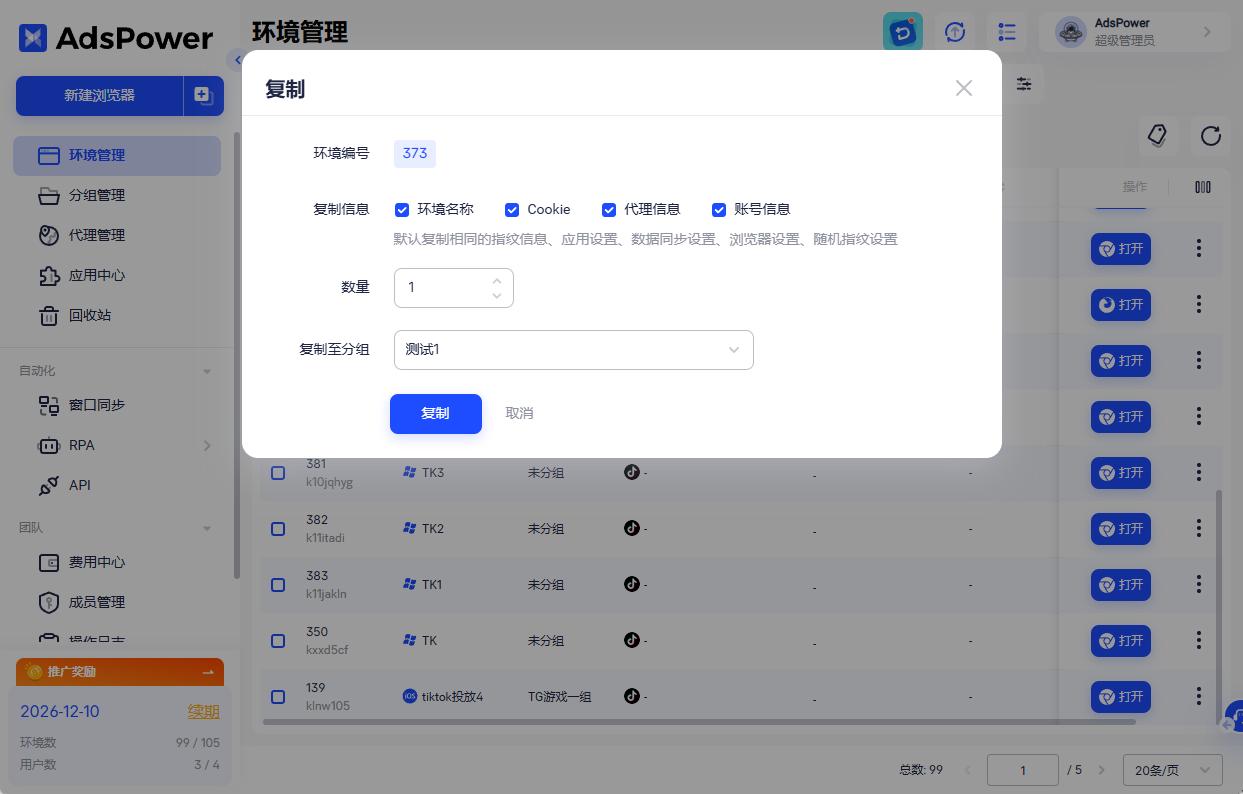
Task: Open more options for row TK2
Action: [x=1199, y=528]
